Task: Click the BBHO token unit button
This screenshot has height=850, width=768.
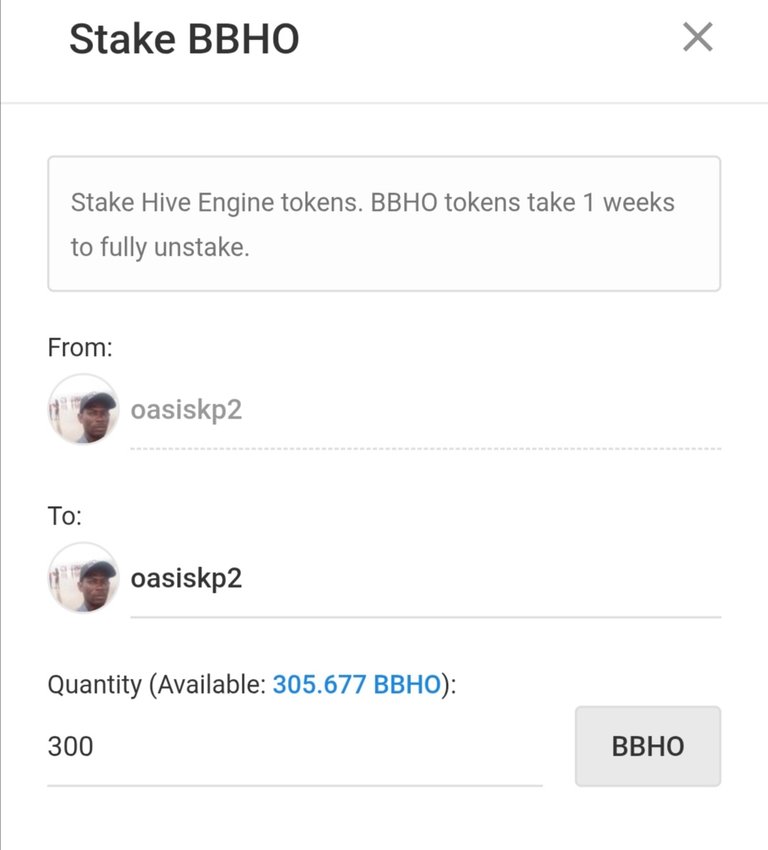Action: pos(648,746)
